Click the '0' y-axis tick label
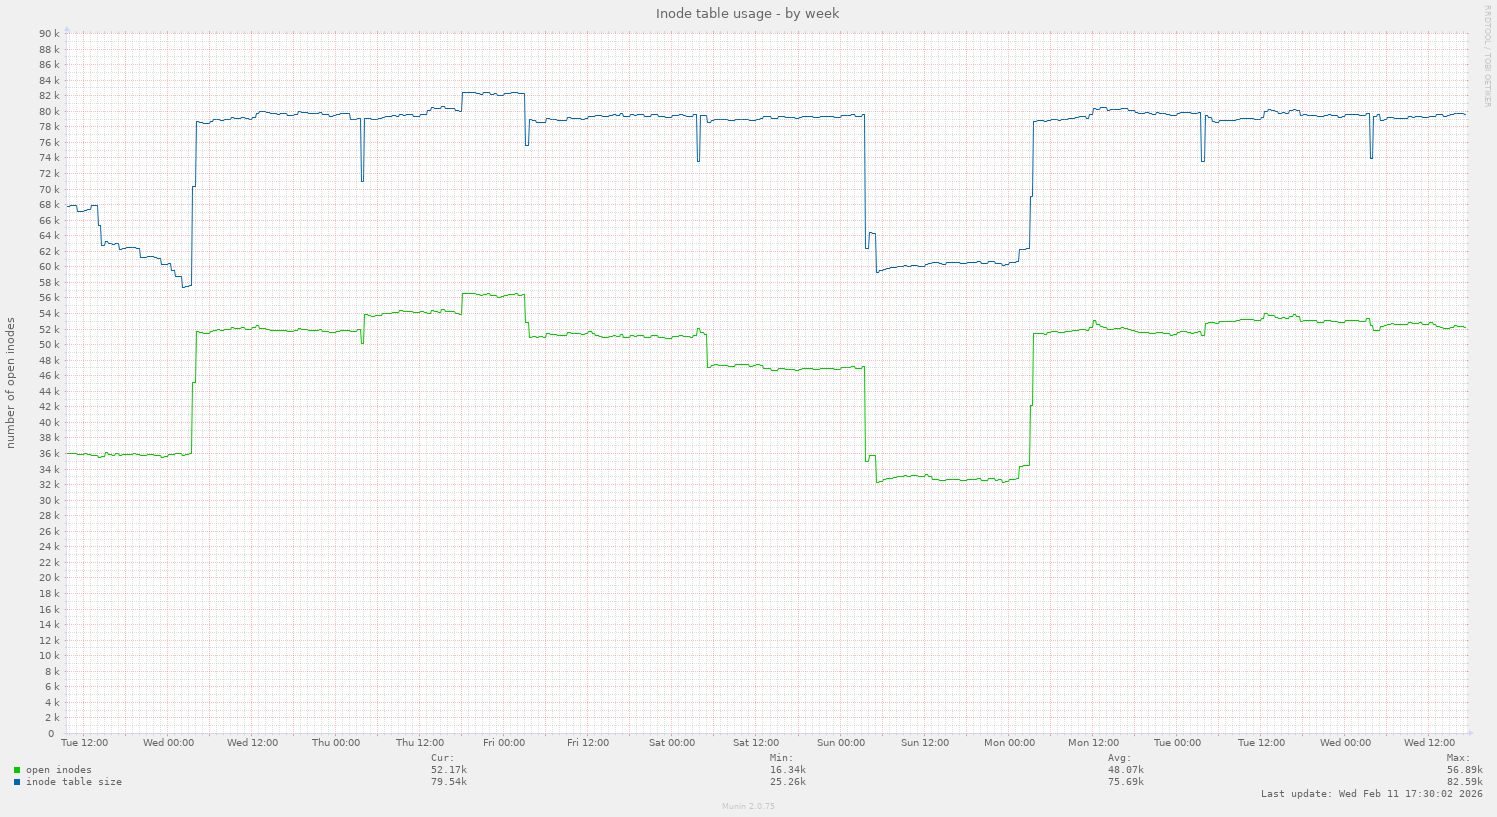1497x817 pixels. (x=51, y=734)
